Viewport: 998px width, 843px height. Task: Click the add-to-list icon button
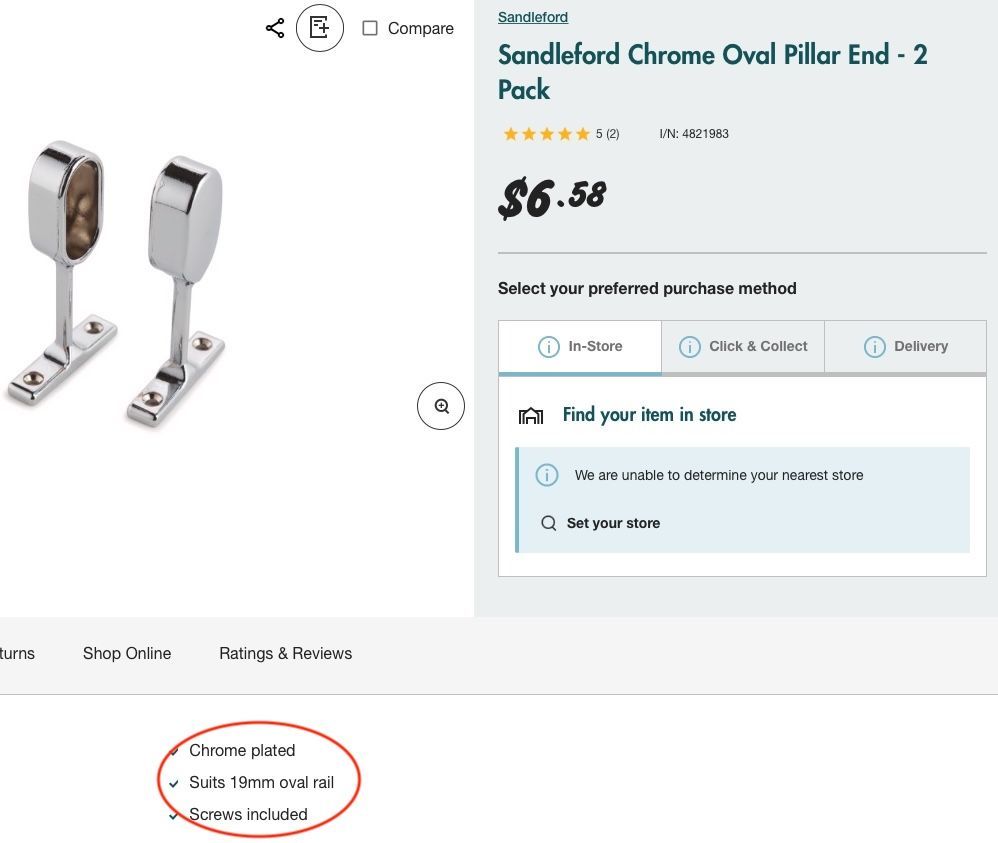tap(320, 28)
